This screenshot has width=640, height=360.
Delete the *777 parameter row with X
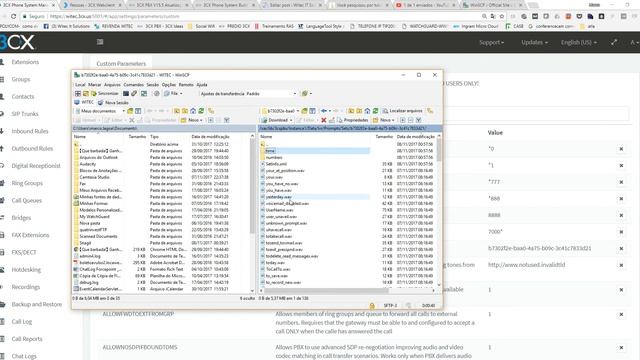coord(621,182)
